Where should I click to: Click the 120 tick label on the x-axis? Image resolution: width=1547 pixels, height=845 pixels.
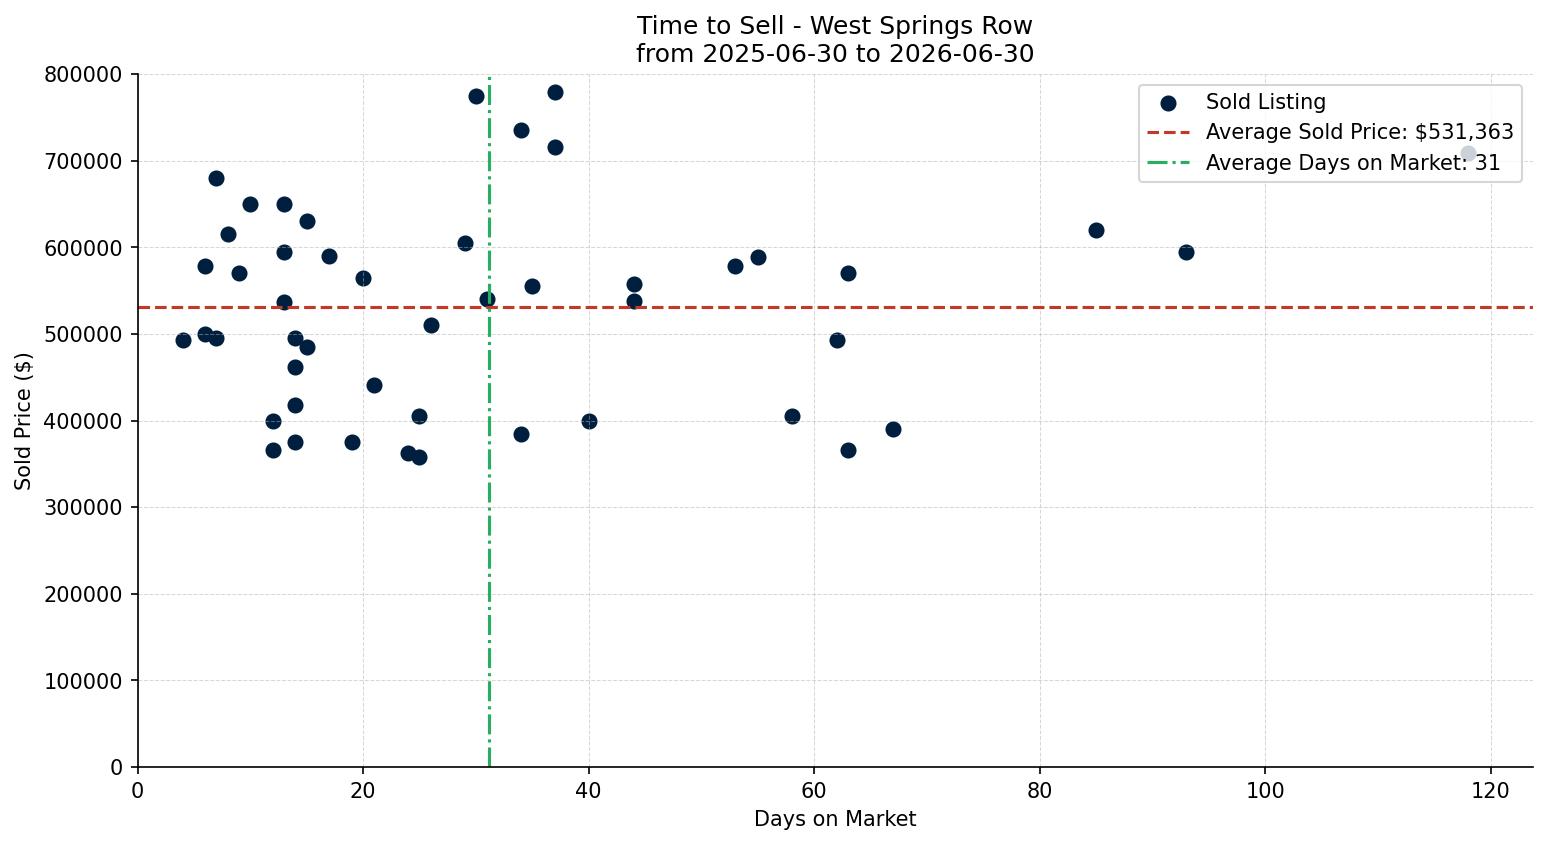[x=1491, y=789]
